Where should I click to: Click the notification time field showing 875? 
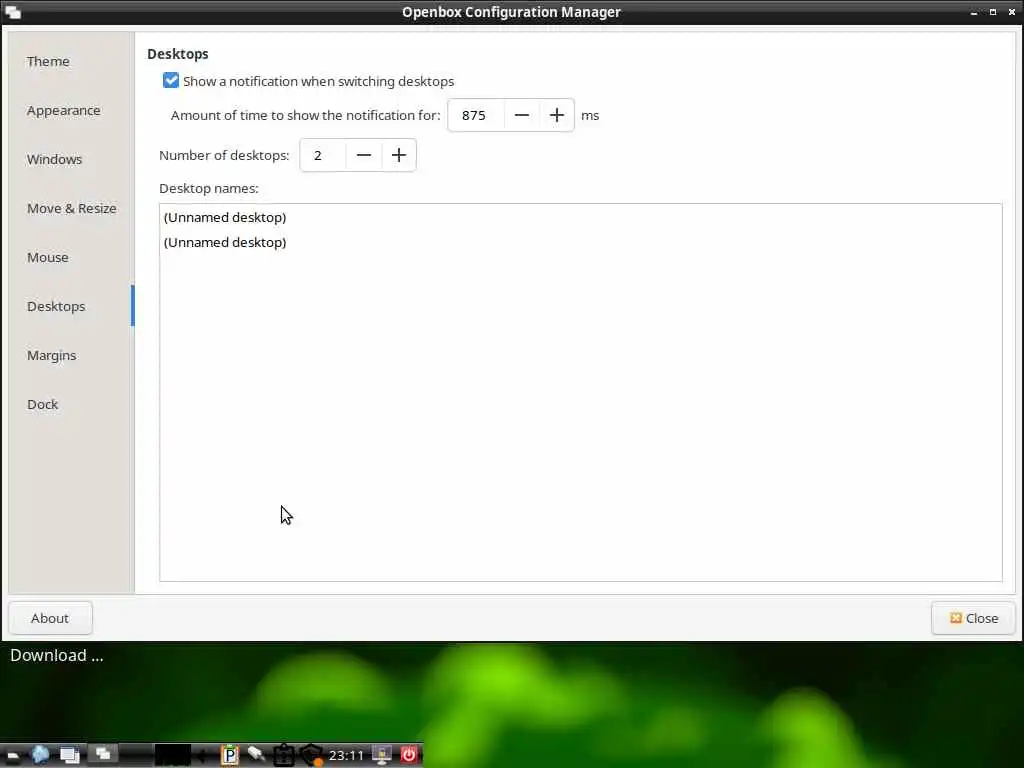point(475,115)
